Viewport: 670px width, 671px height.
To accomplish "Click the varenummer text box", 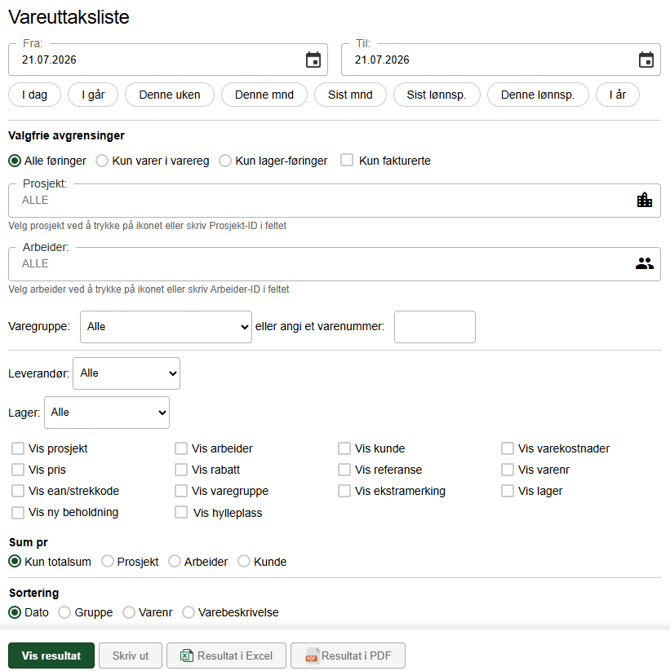I will [435, 327].
